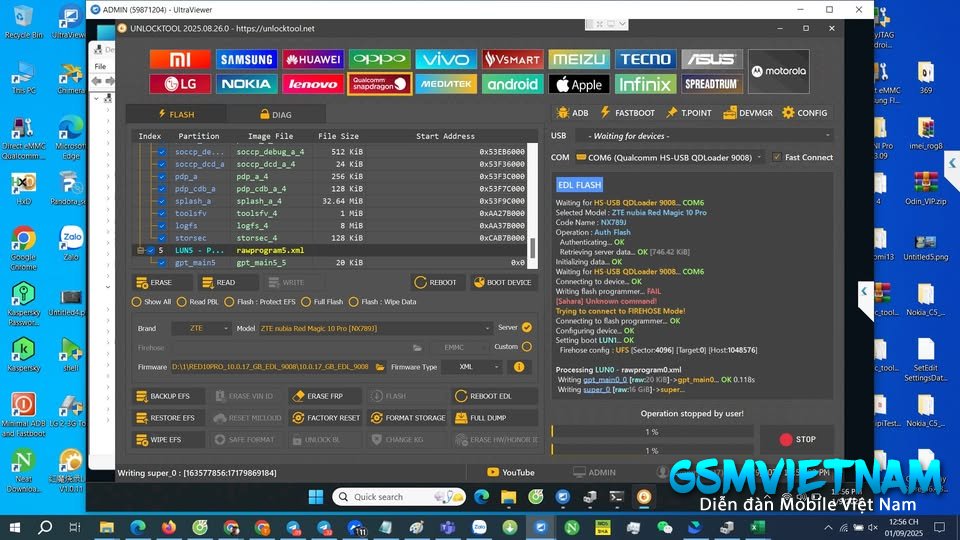Switch to the FLASH tab
This screenshot has height=540, width=960.
(x=176, y=114)
